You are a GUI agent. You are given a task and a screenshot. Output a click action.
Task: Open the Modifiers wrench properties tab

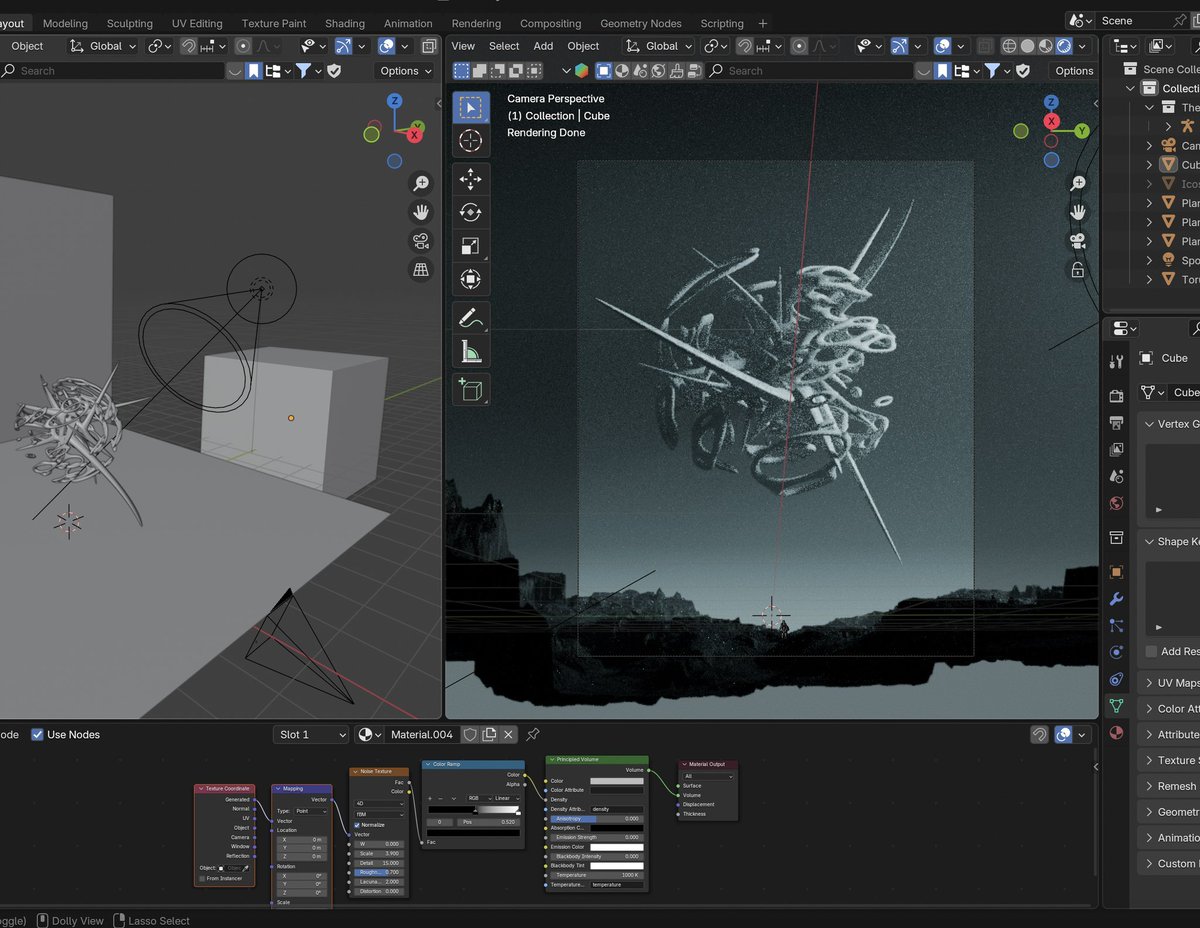pos(1117,599)
